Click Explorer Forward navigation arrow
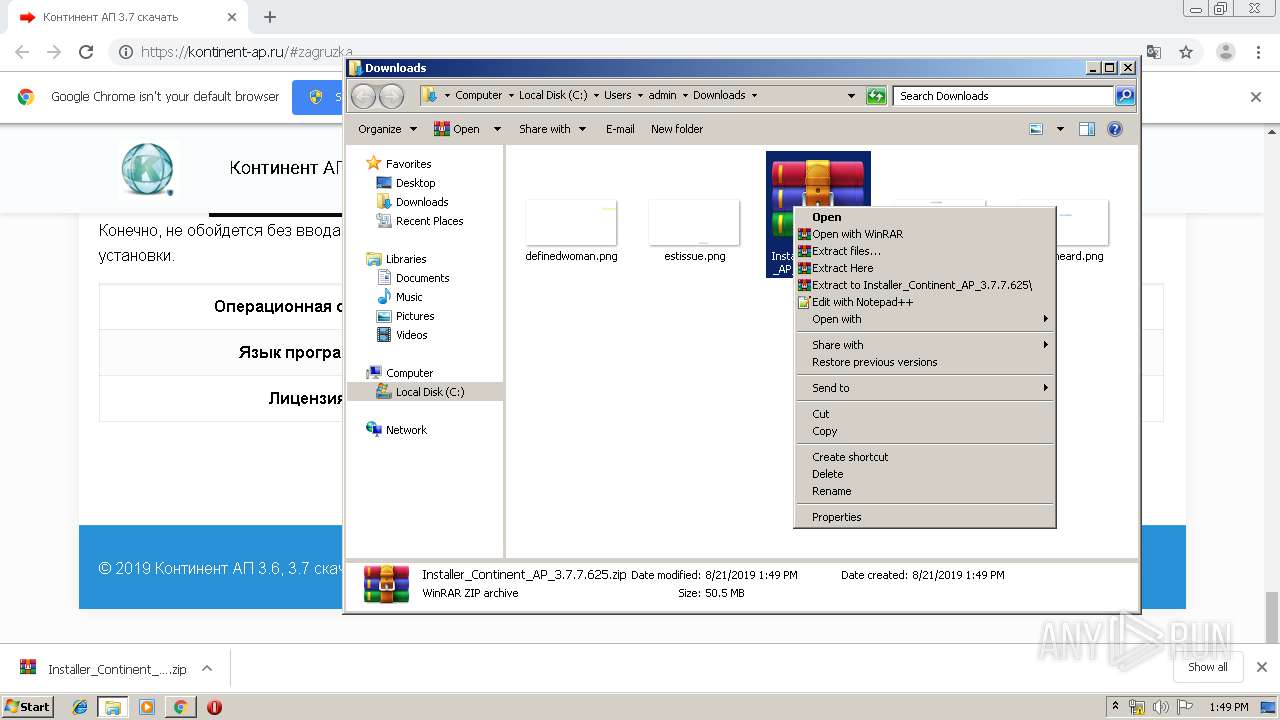 [x=391, y=96]
